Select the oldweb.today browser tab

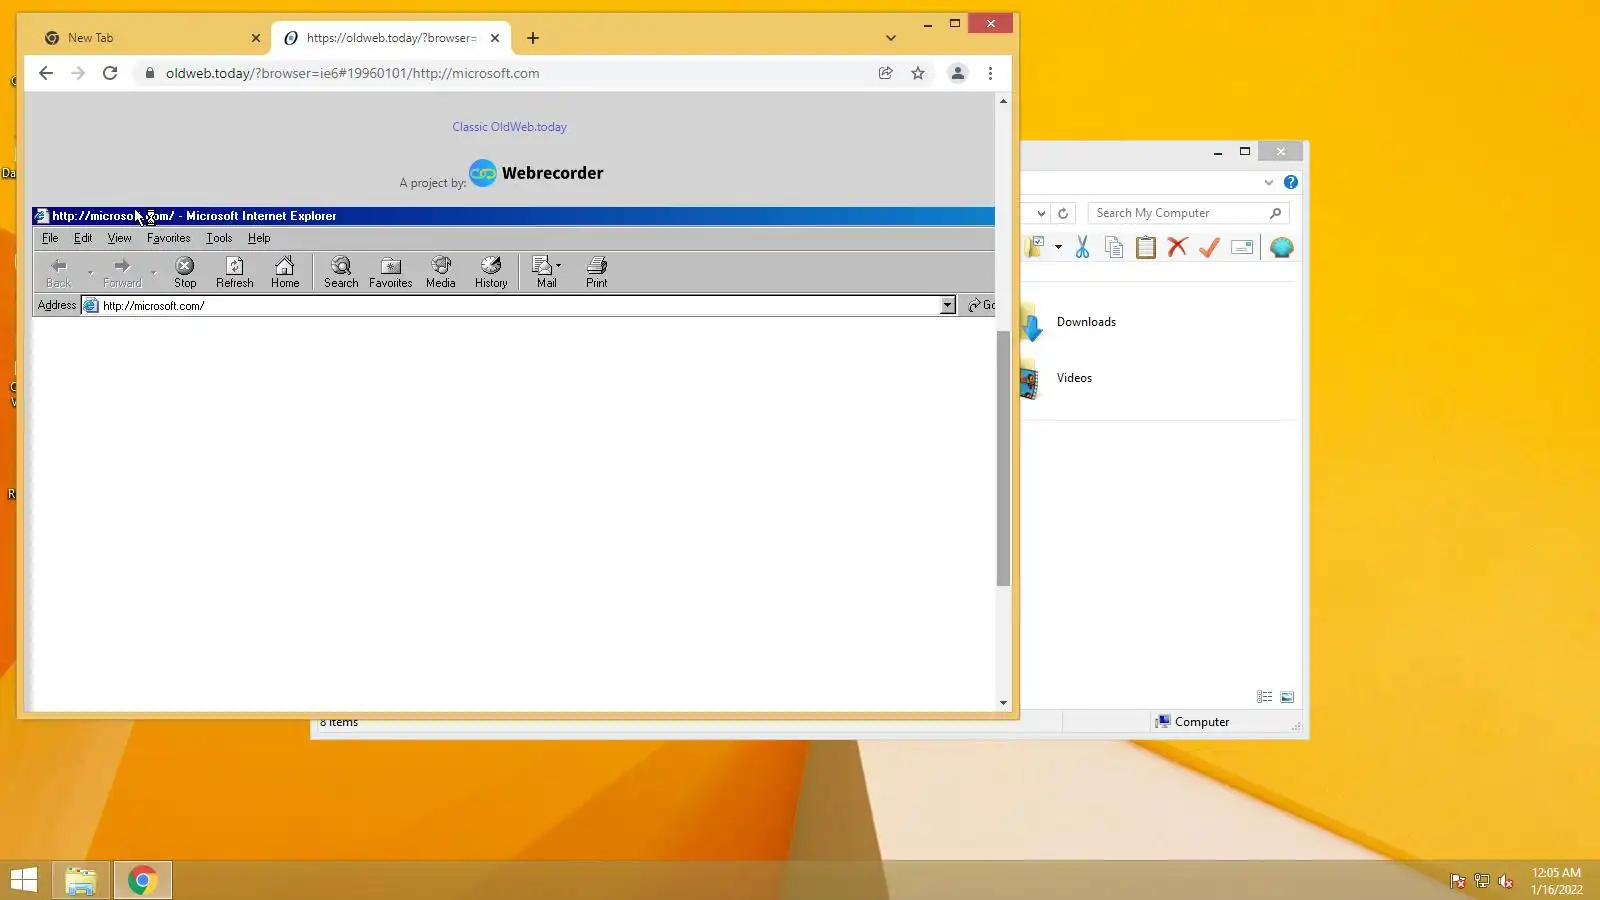390,38
